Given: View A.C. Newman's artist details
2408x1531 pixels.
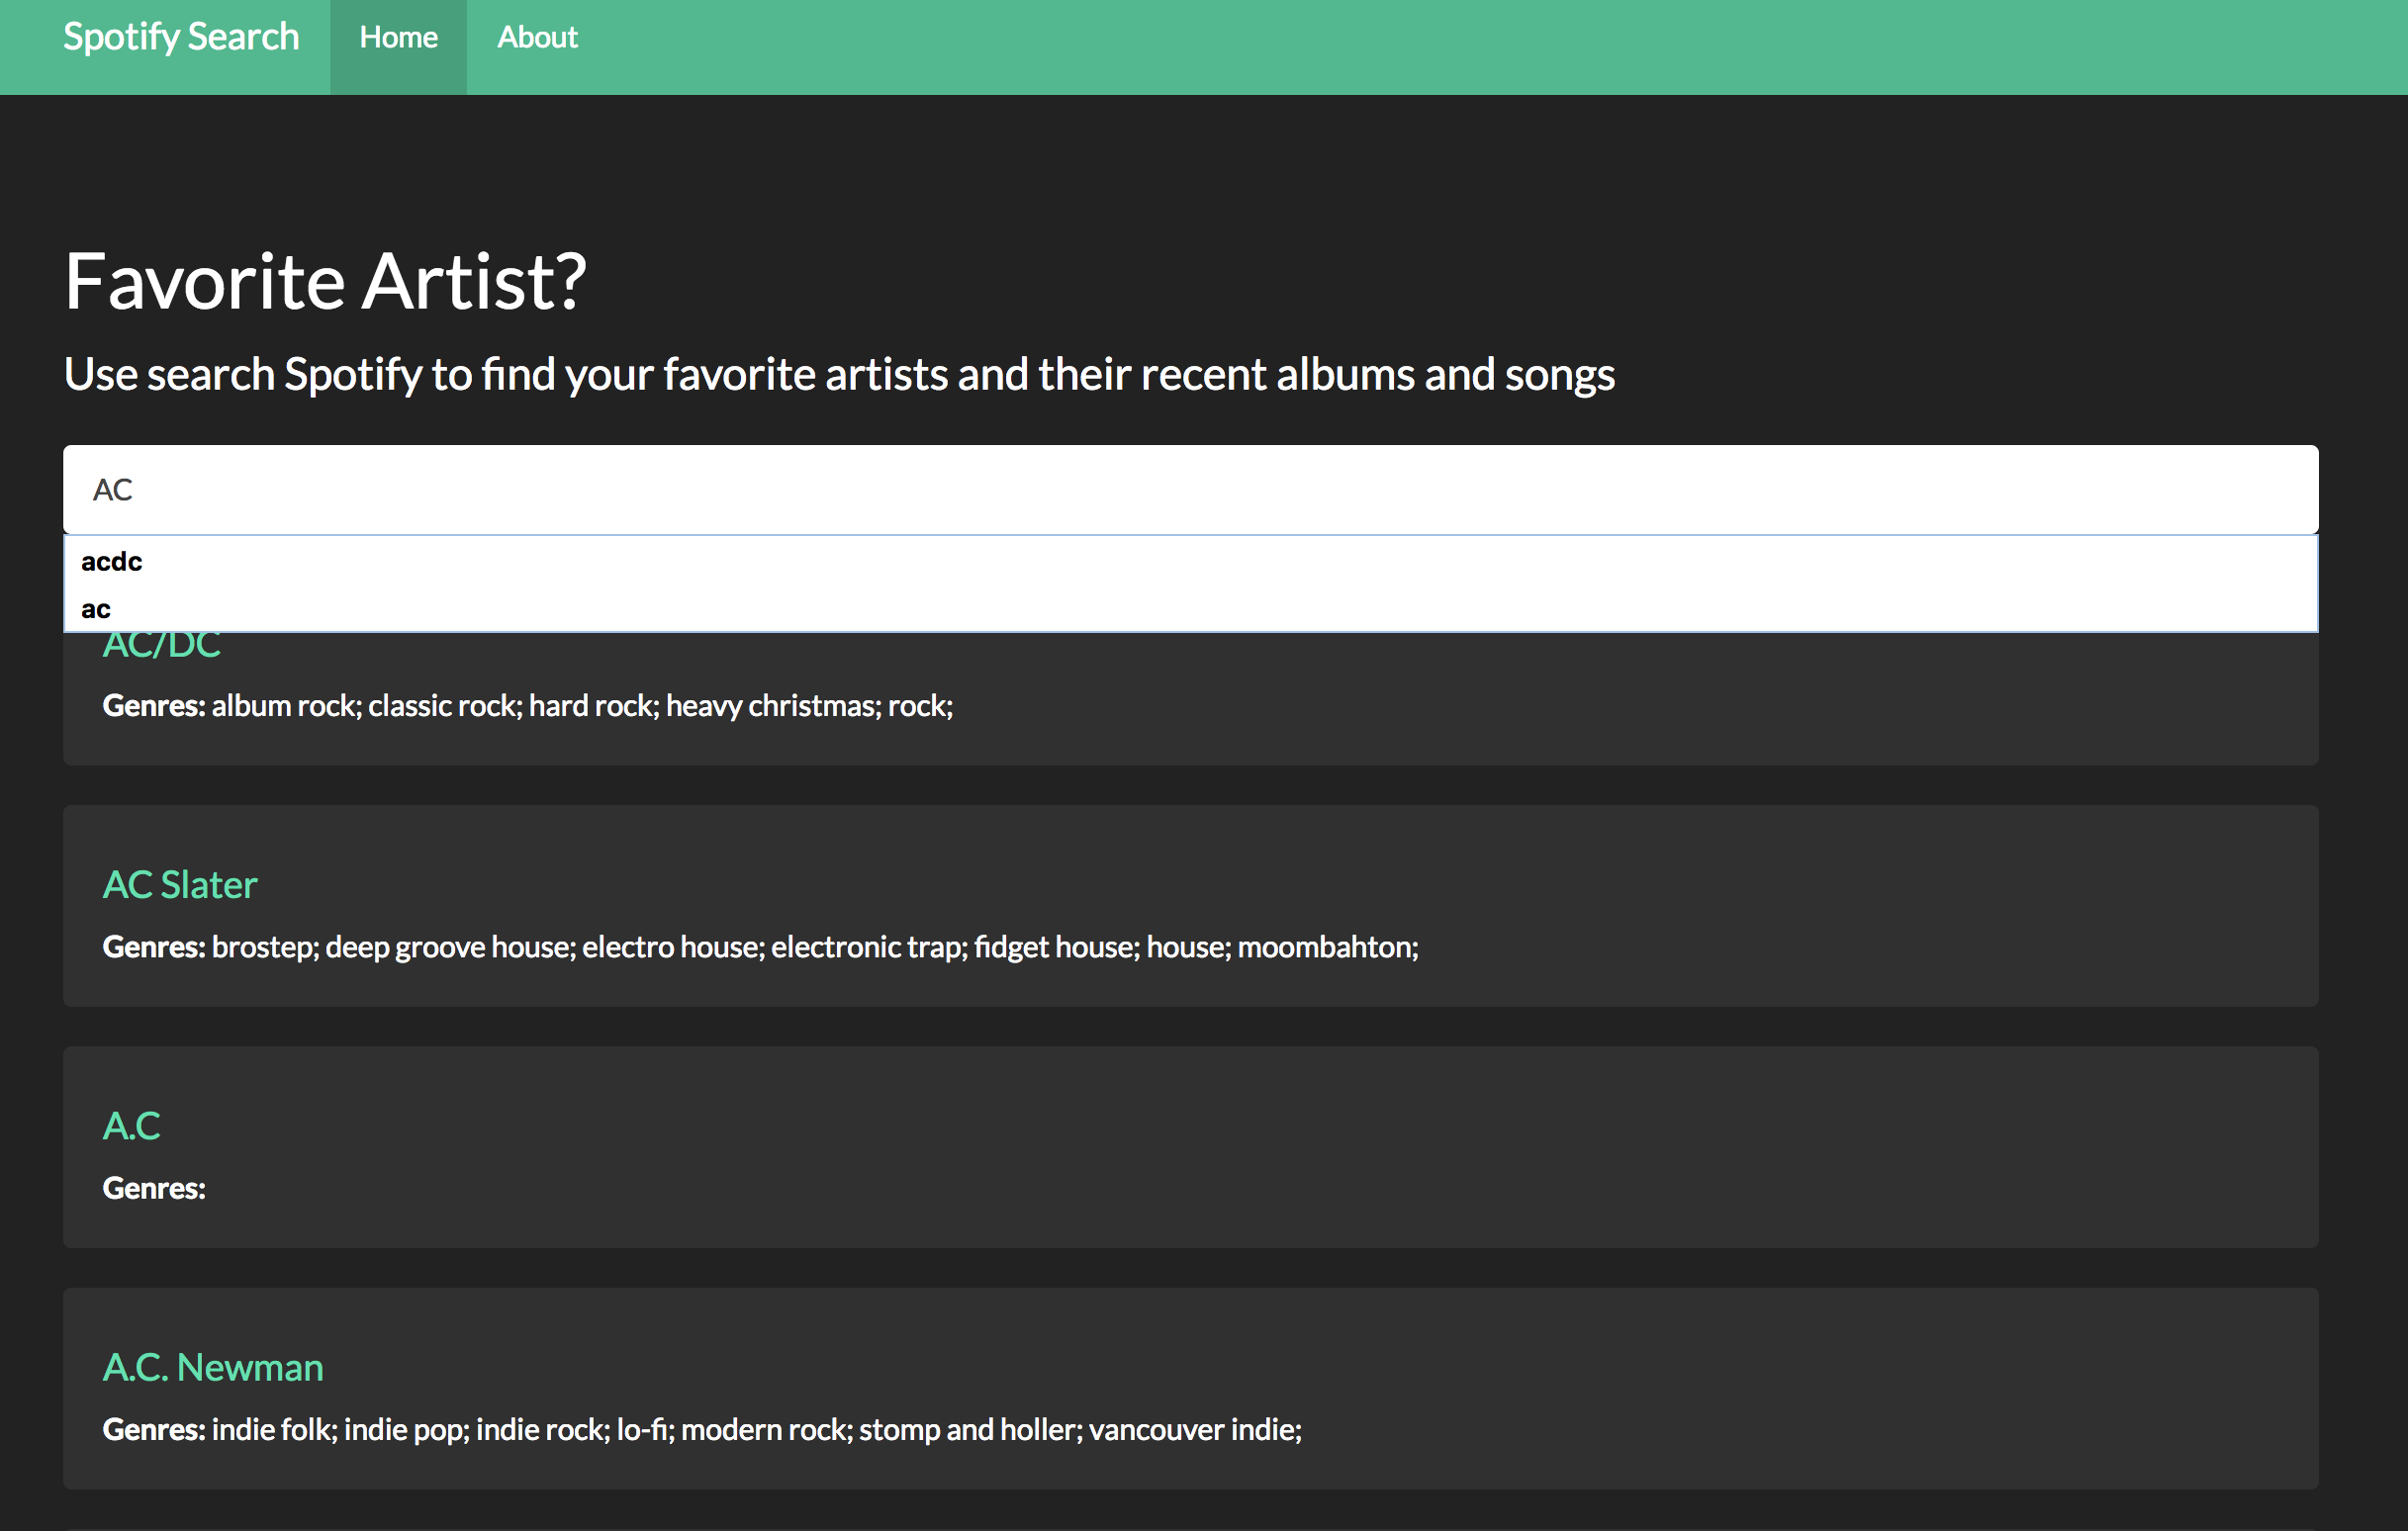Looking at the screenshot, I should (x=213, y=1367).
